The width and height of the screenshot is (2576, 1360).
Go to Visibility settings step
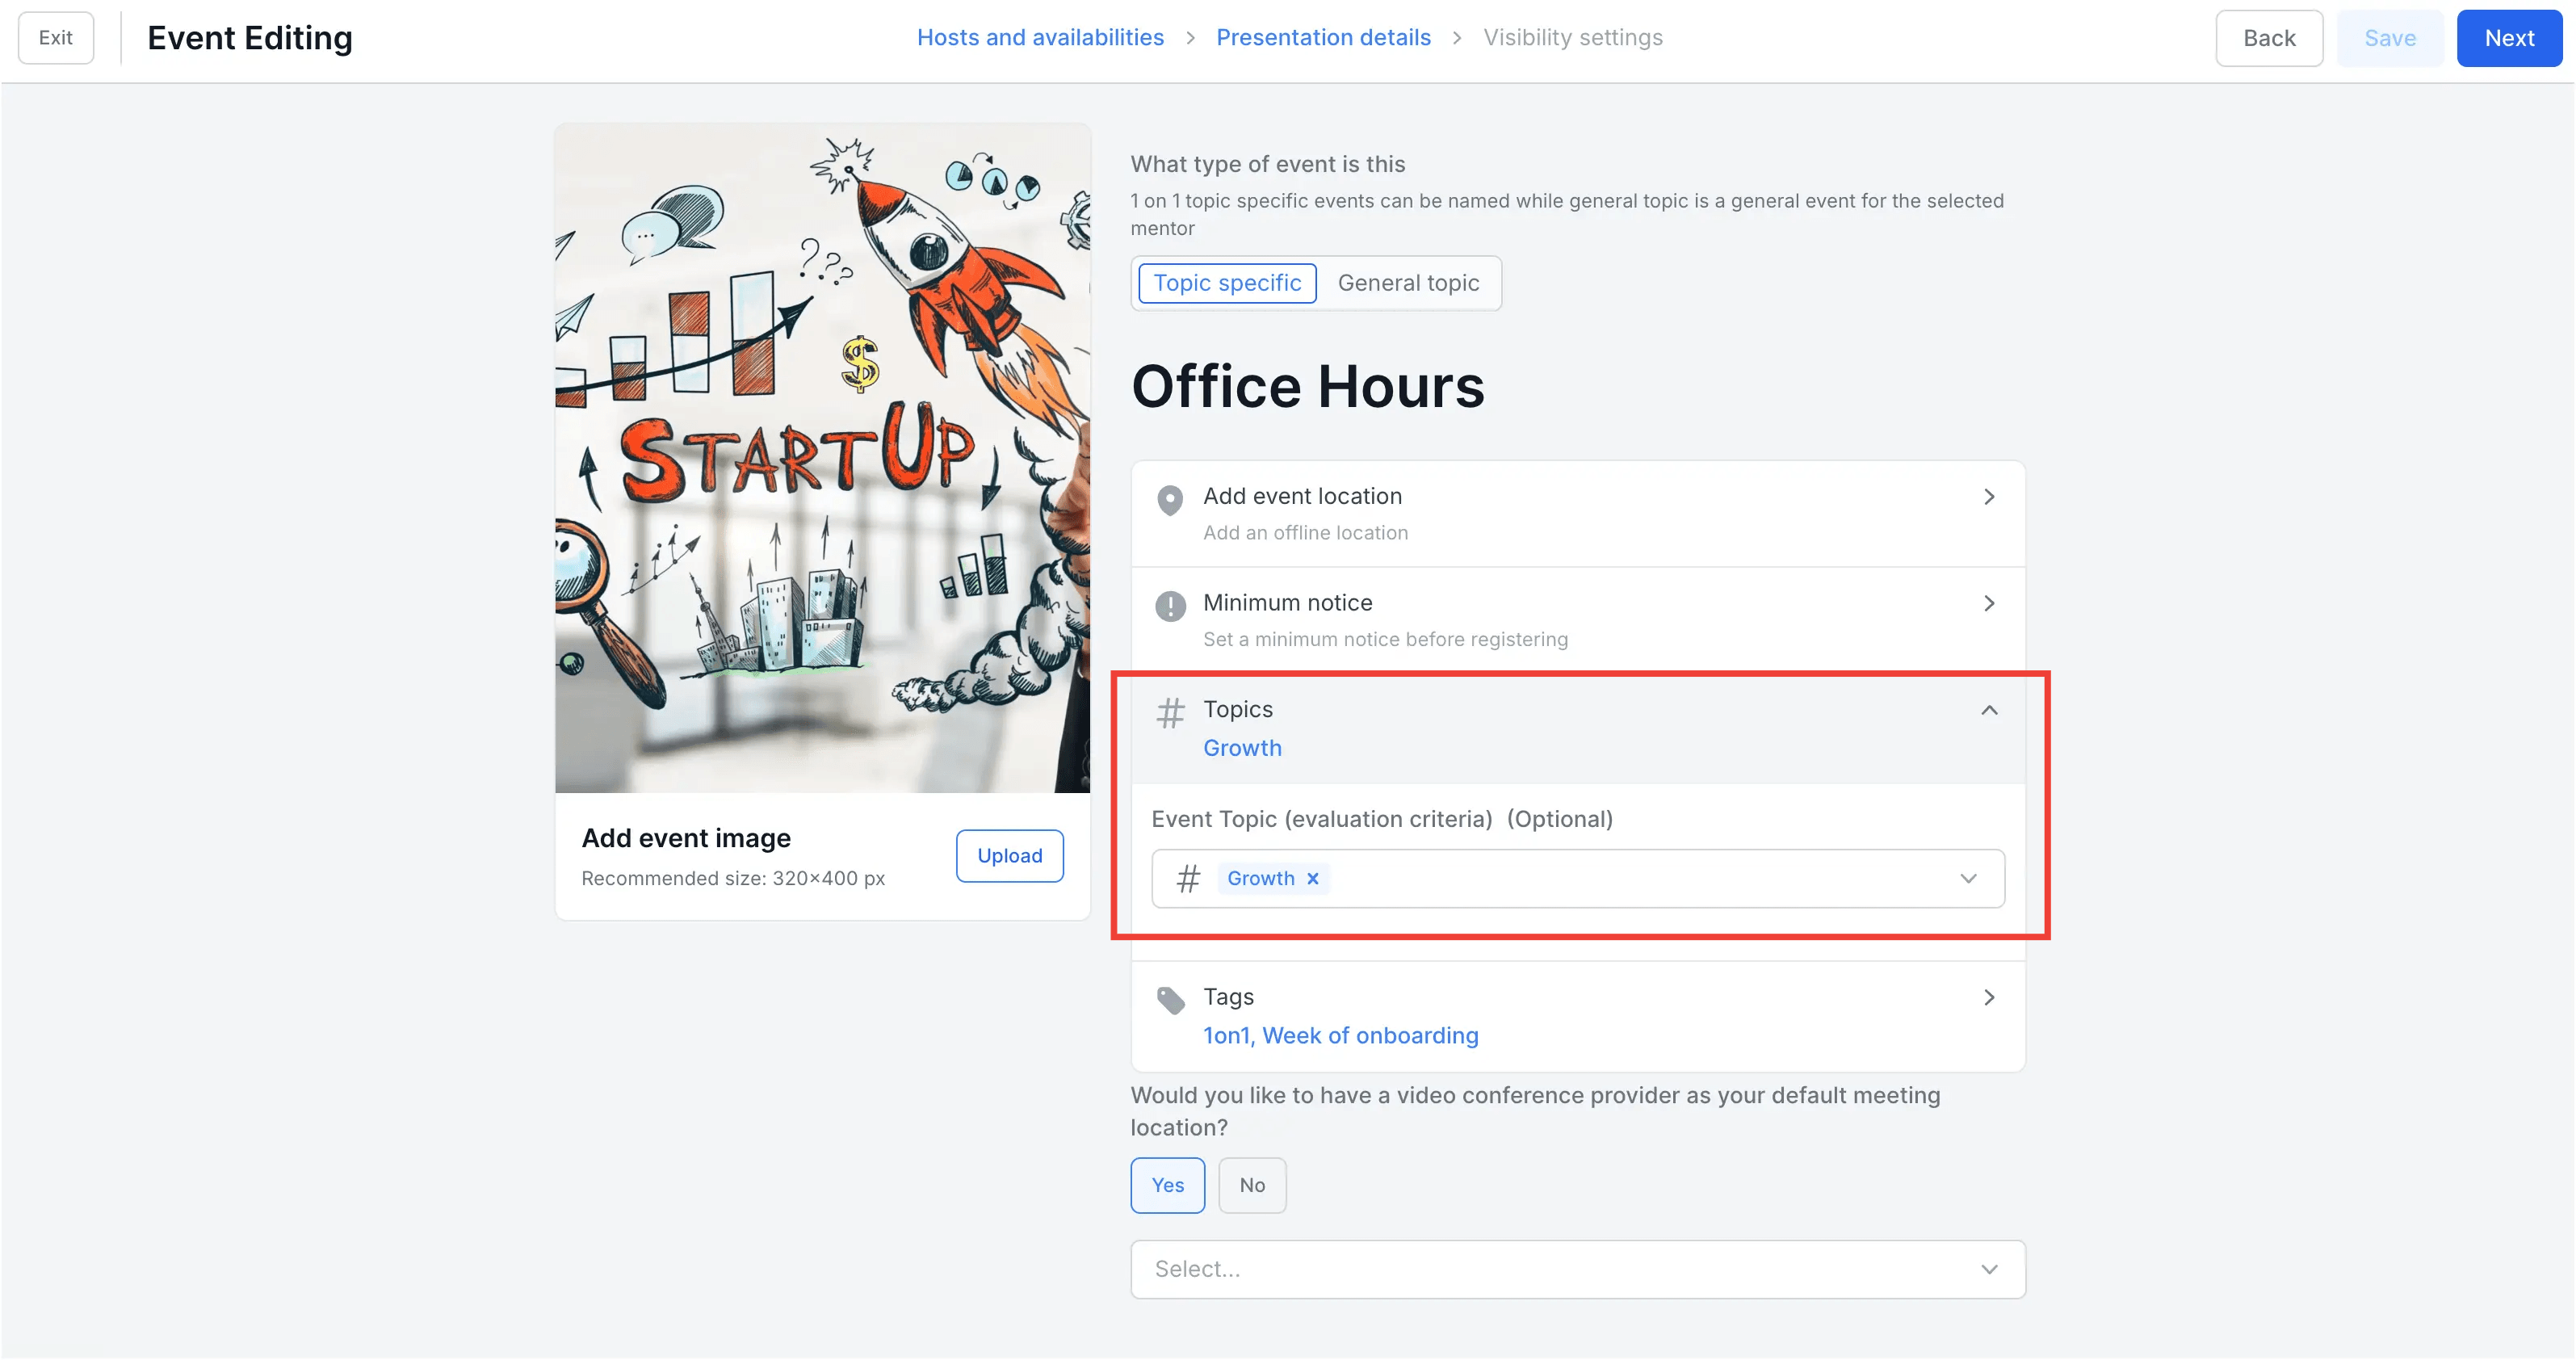(1572, 38)
